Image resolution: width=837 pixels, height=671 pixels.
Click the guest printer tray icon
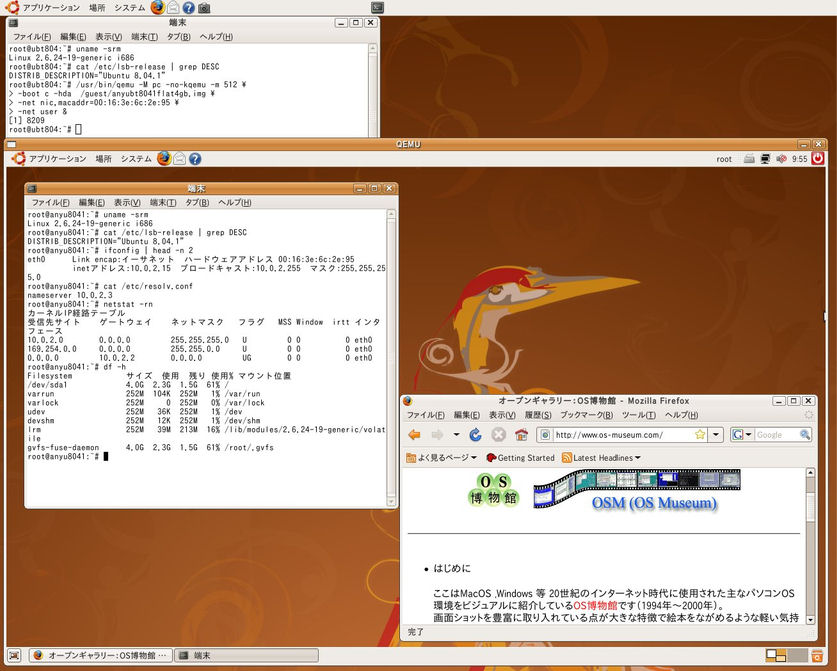[x=749, y=159]
